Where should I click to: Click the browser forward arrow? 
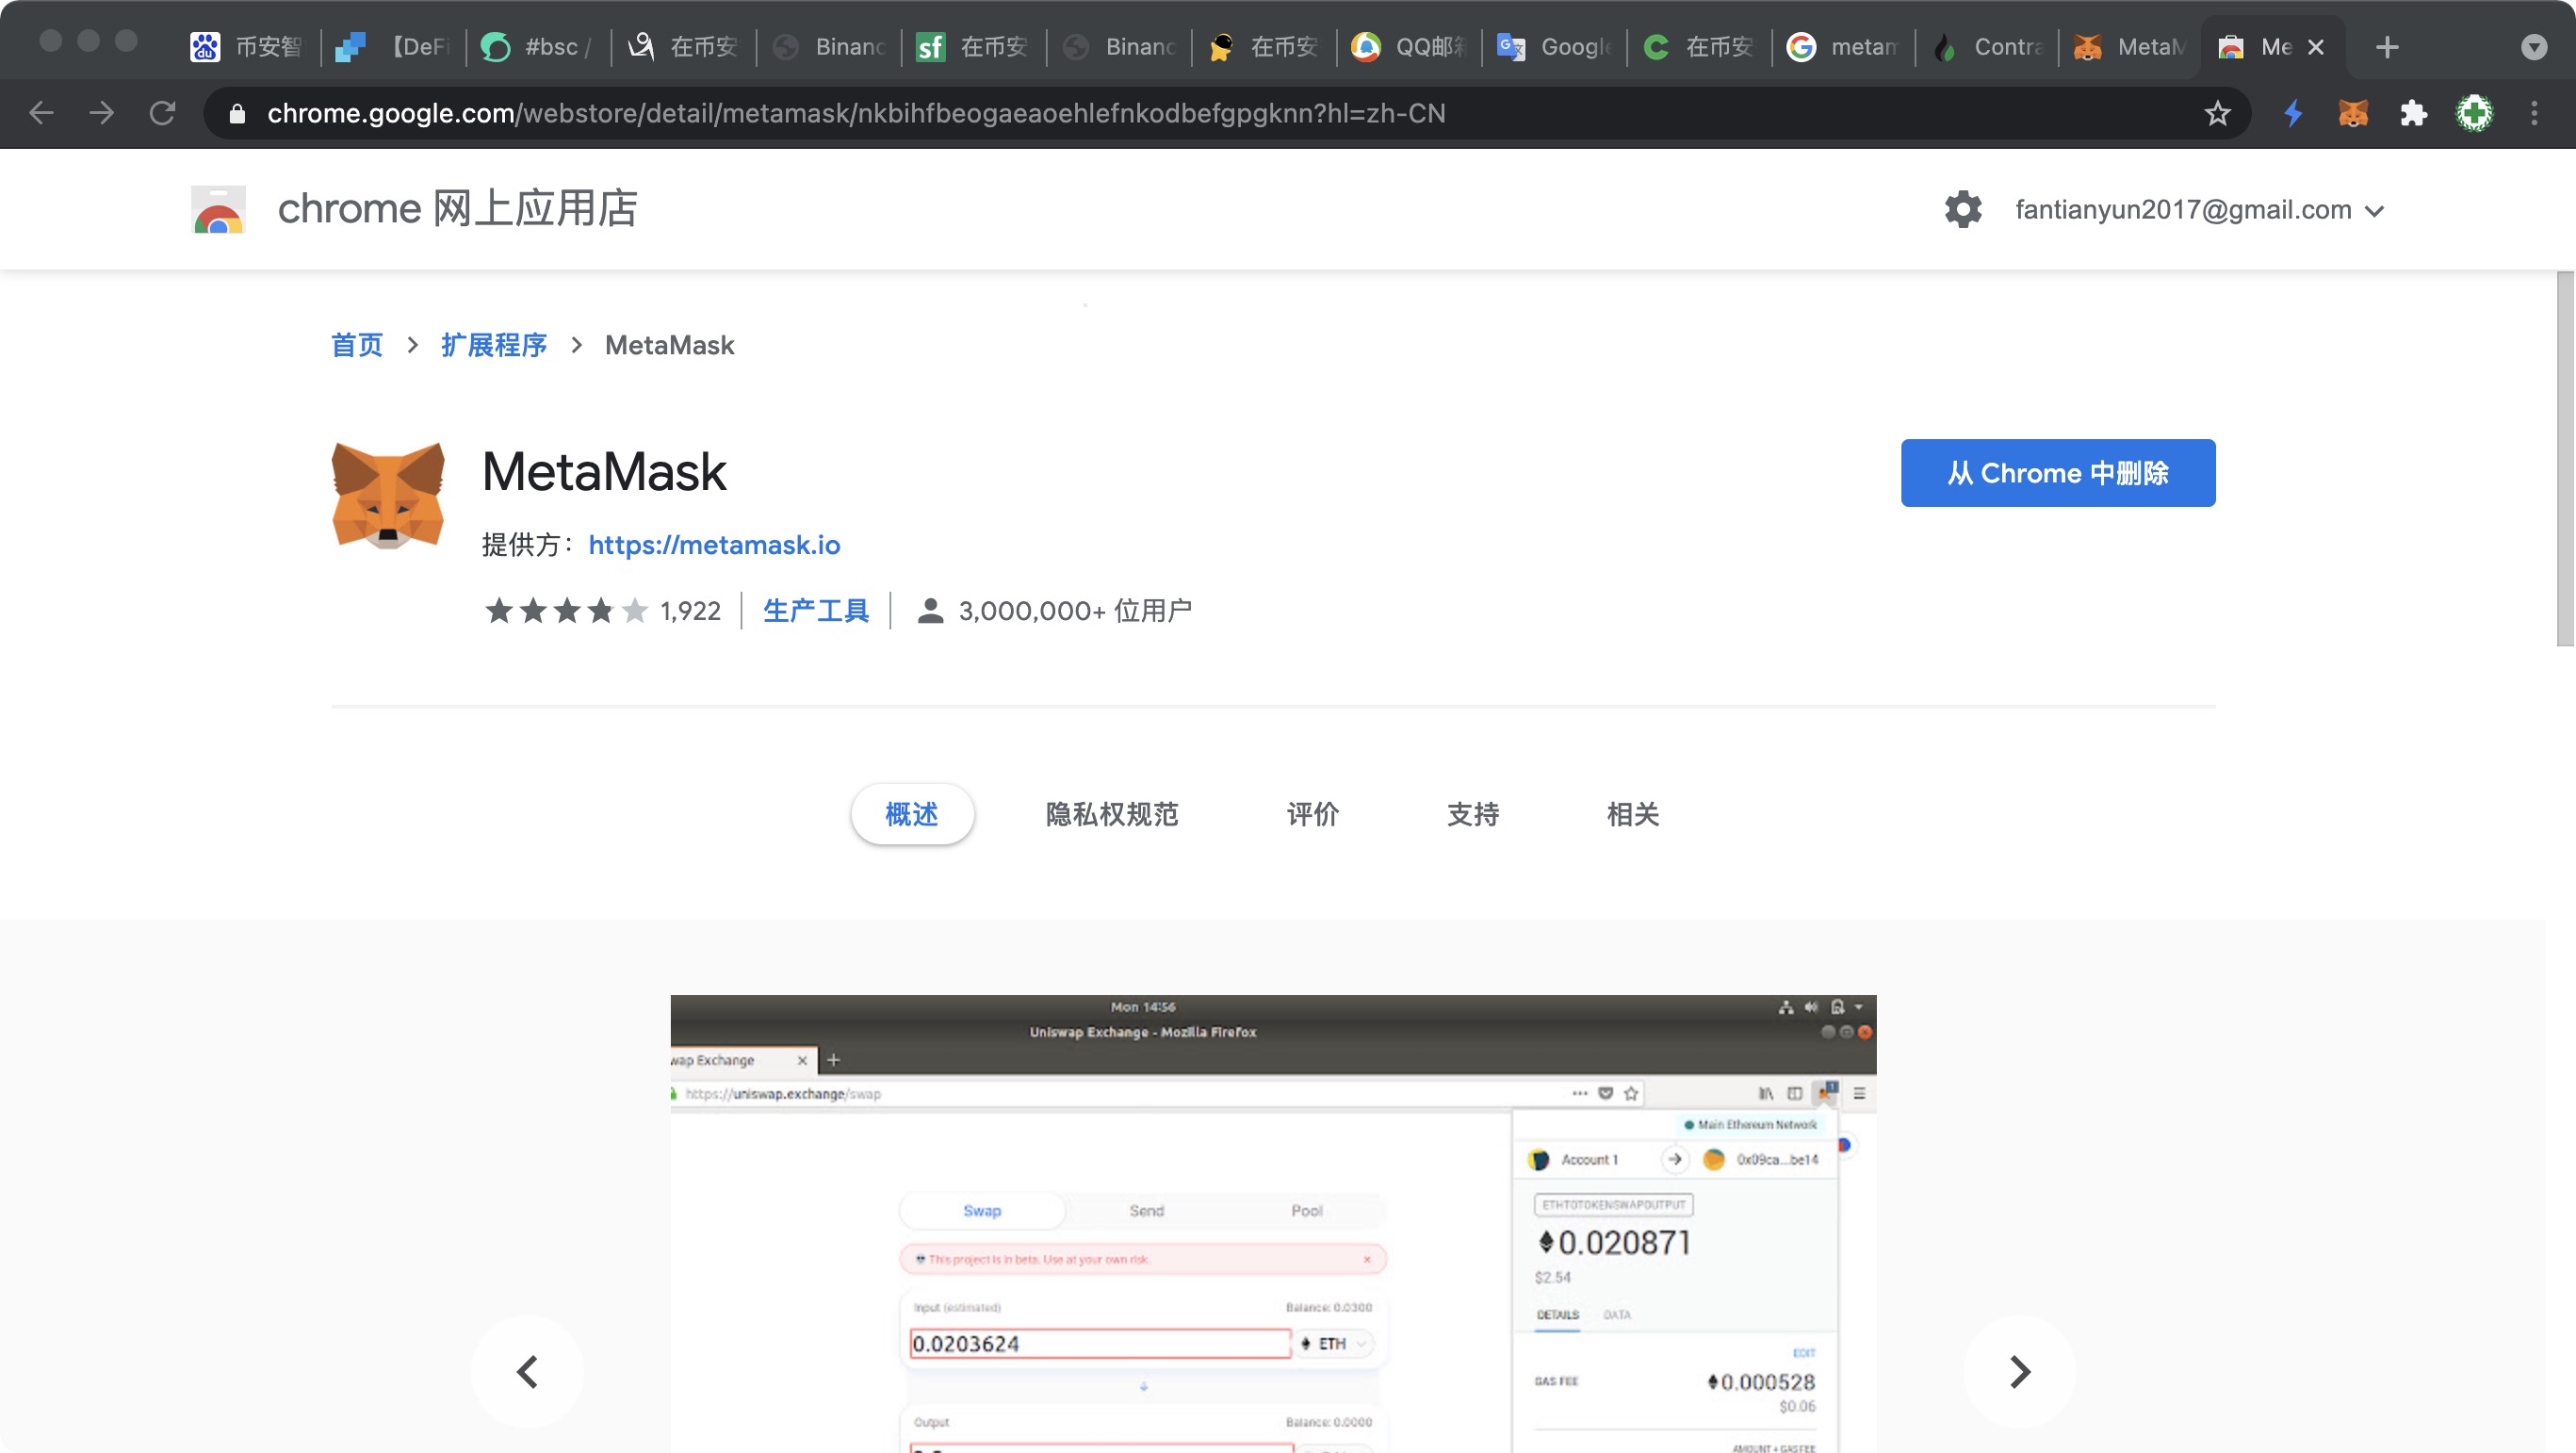(x=101, y=113)
